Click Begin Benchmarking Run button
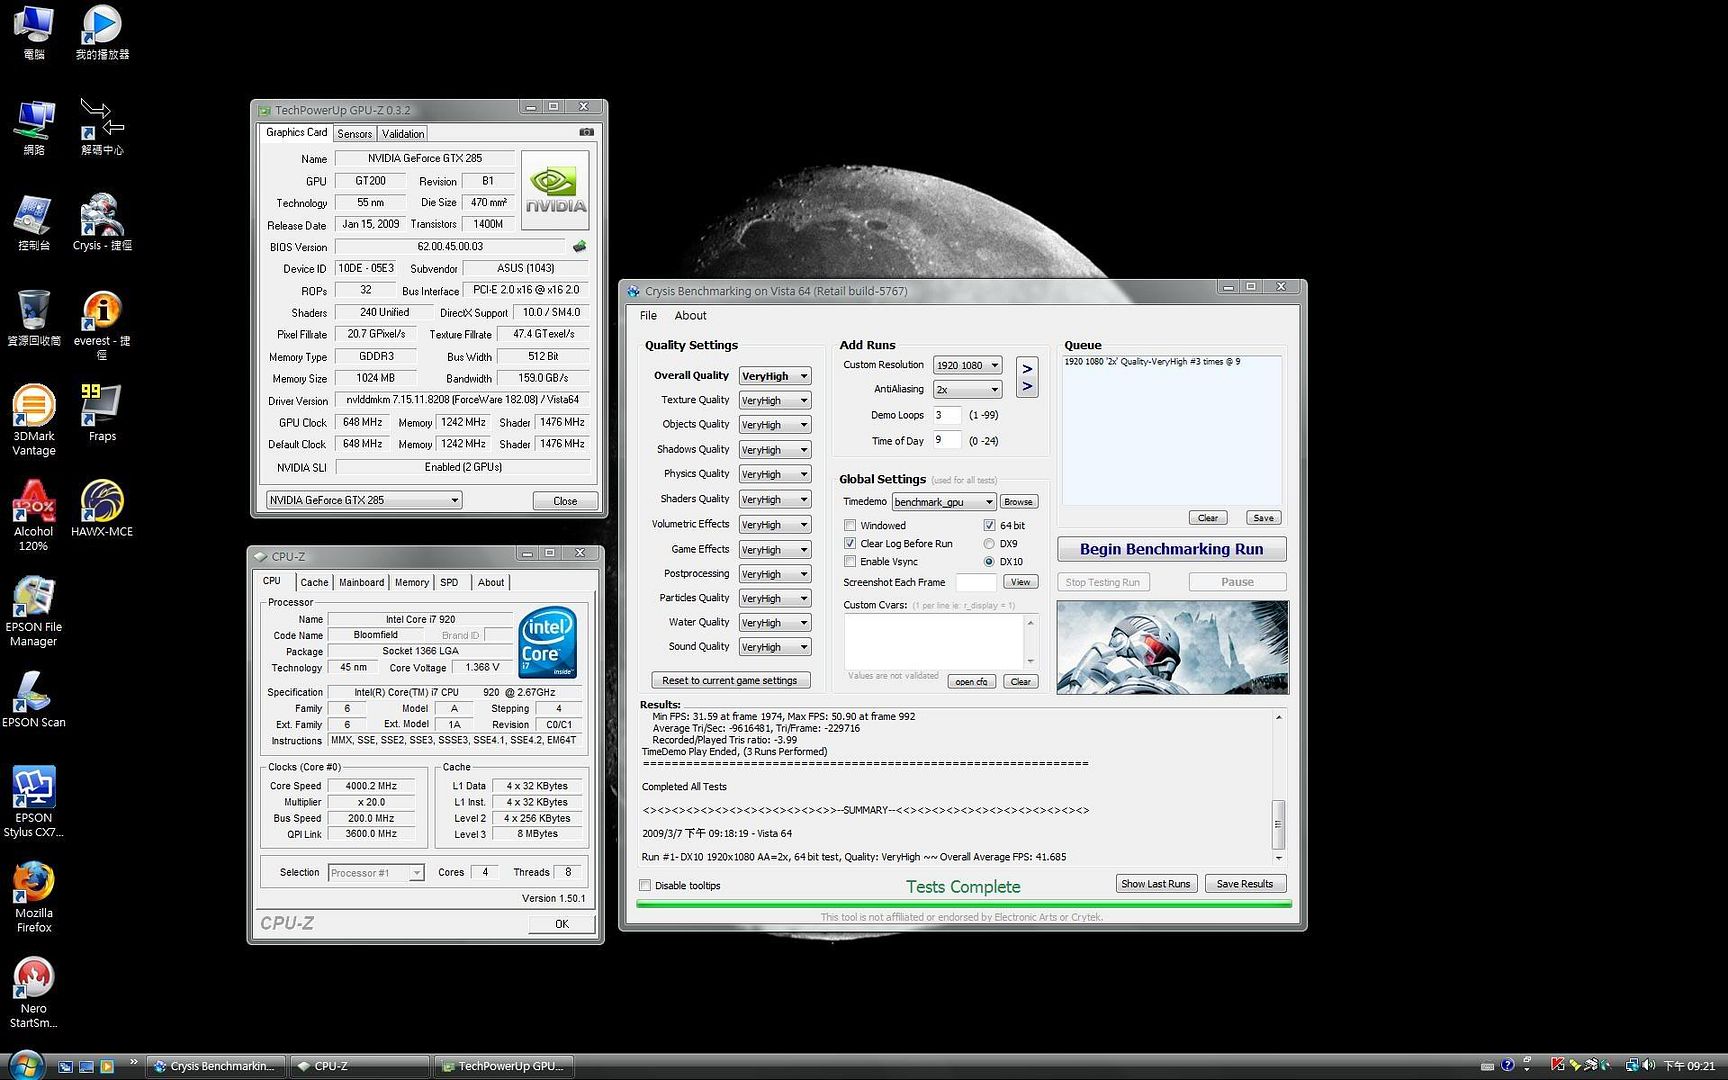 pyautogui.click(x=1171, y=549)
